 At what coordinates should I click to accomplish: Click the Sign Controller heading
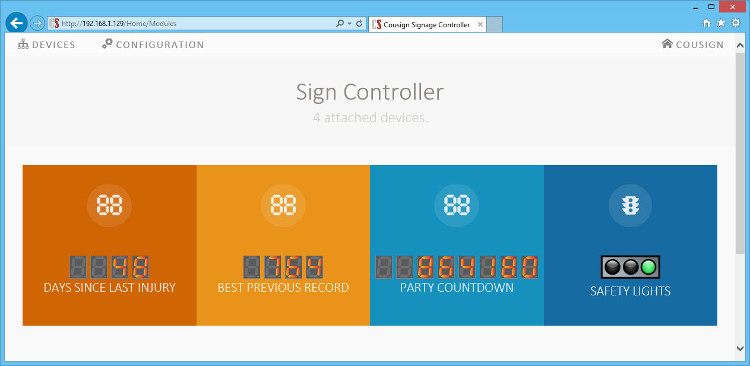click(x=370, y=92)
